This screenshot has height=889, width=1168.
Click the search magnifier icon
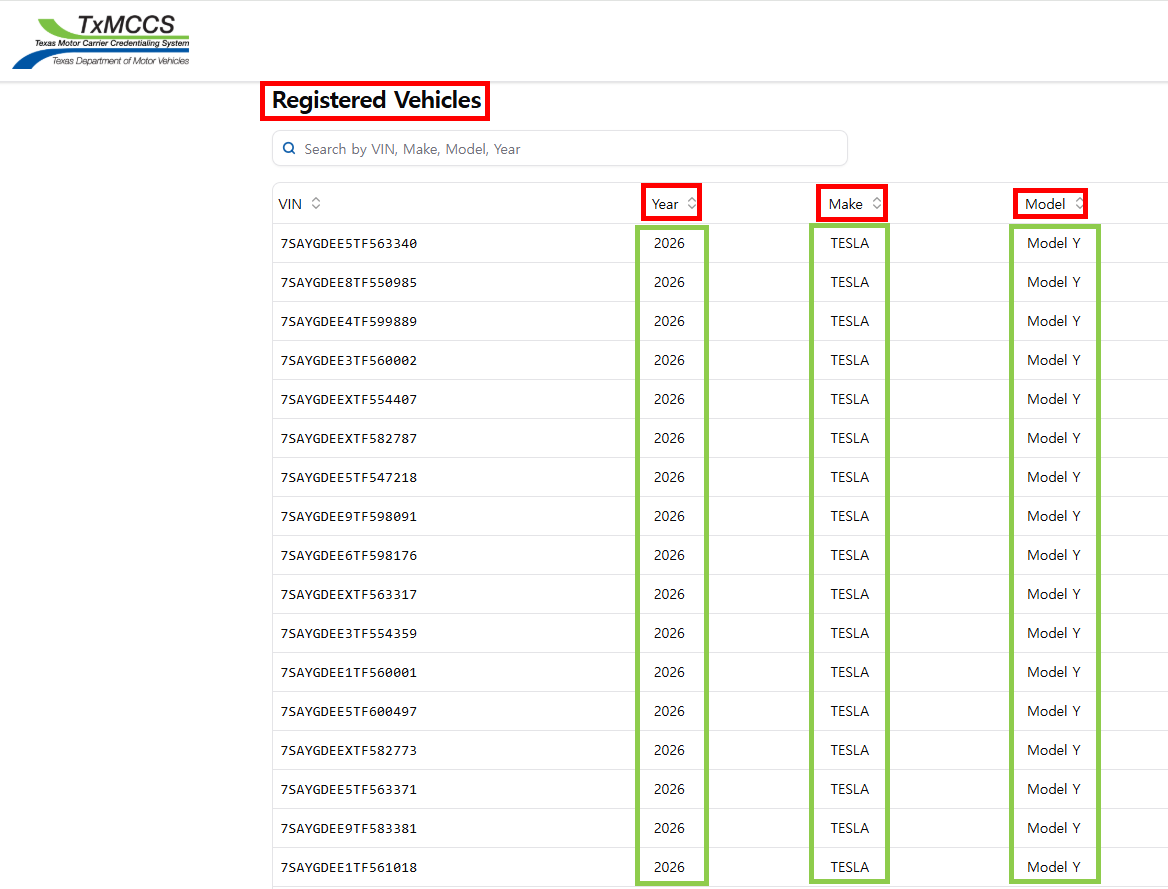click(x=289, y=148)
